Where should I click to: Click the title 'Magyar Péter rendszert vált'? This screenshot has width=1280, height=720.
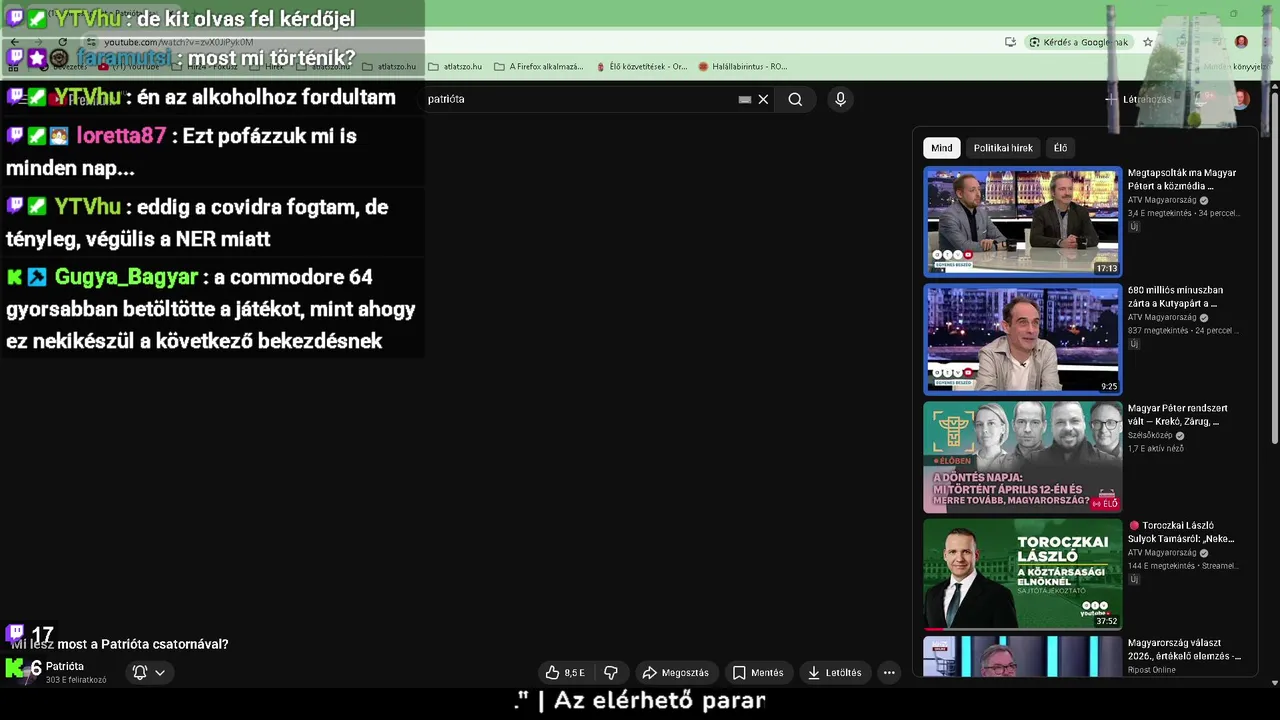1178,415
